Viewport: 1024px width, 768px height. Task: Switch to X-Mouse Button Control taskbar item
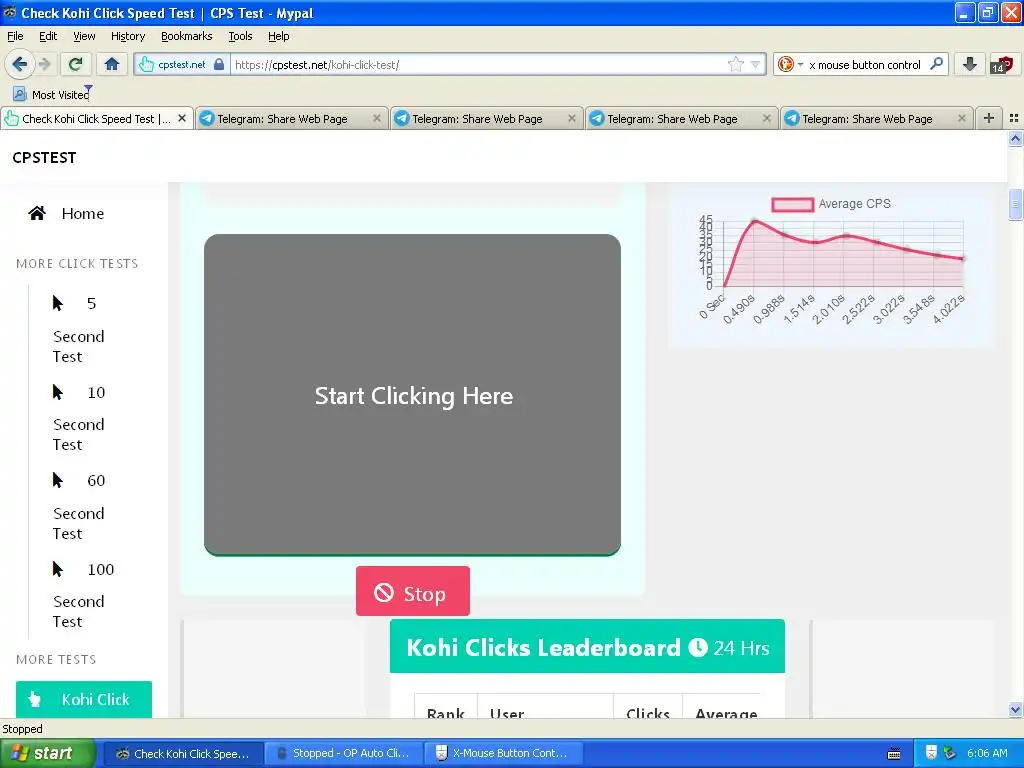[x=502, y=753]
